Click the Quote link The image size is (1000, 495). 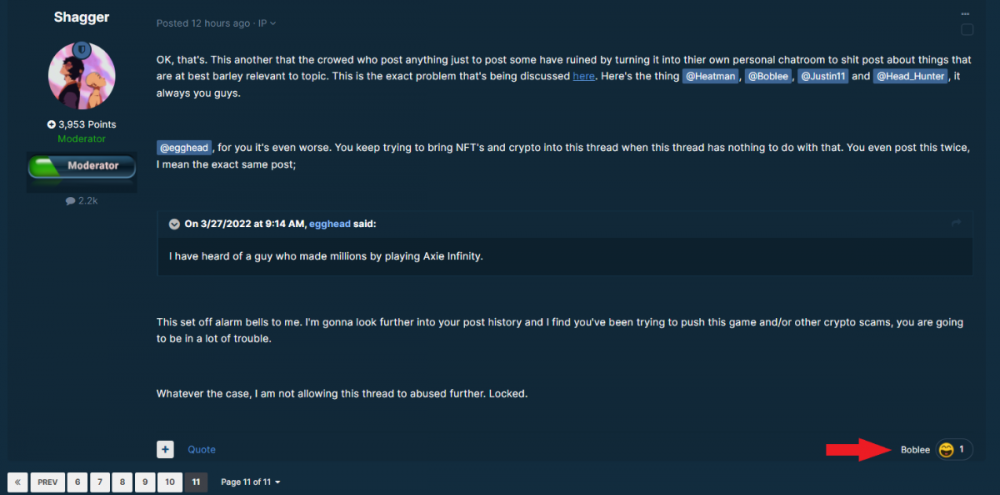202,450
